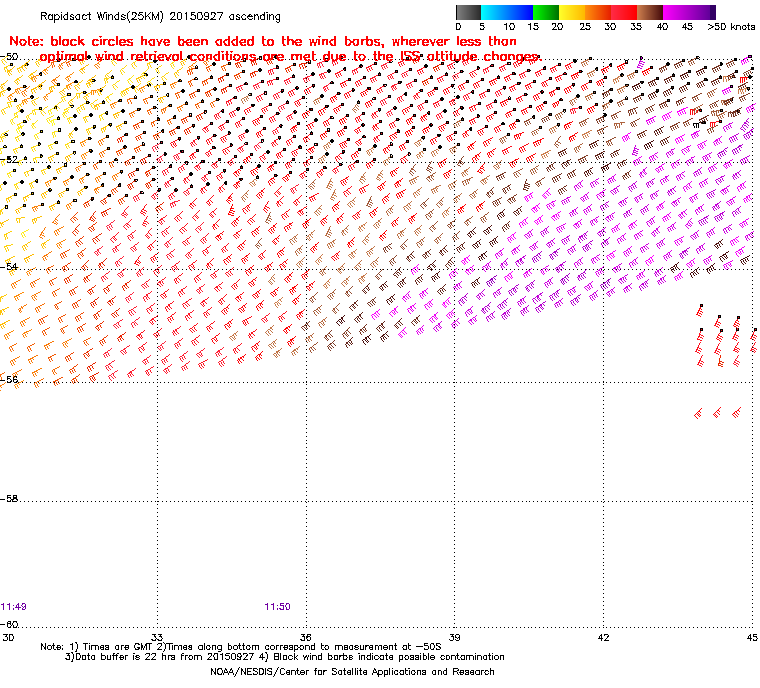Click the red note about black circles
This screenshot has height=688, width=760.
(275, 49)
